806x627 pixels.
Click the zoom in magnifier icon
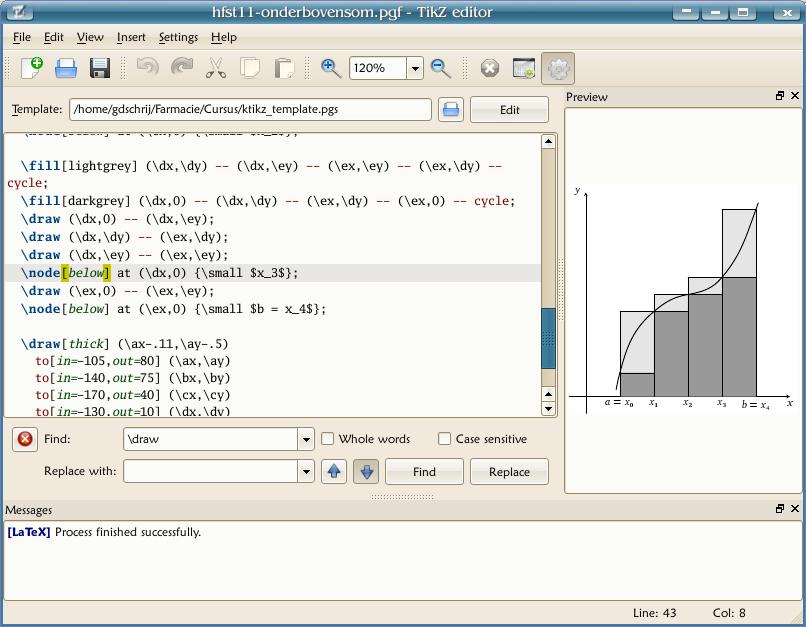(331, 68)
